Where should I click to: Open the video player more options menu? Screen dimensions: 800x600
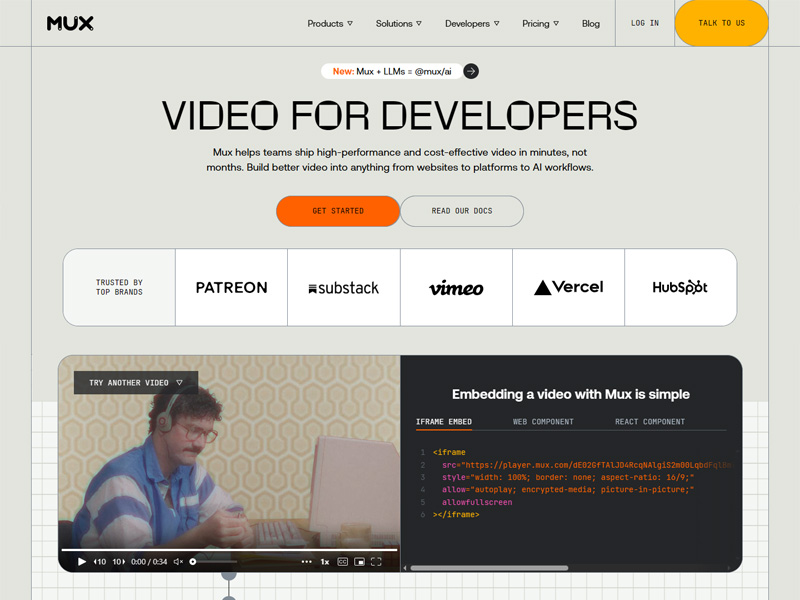click(x=306, y=562)
